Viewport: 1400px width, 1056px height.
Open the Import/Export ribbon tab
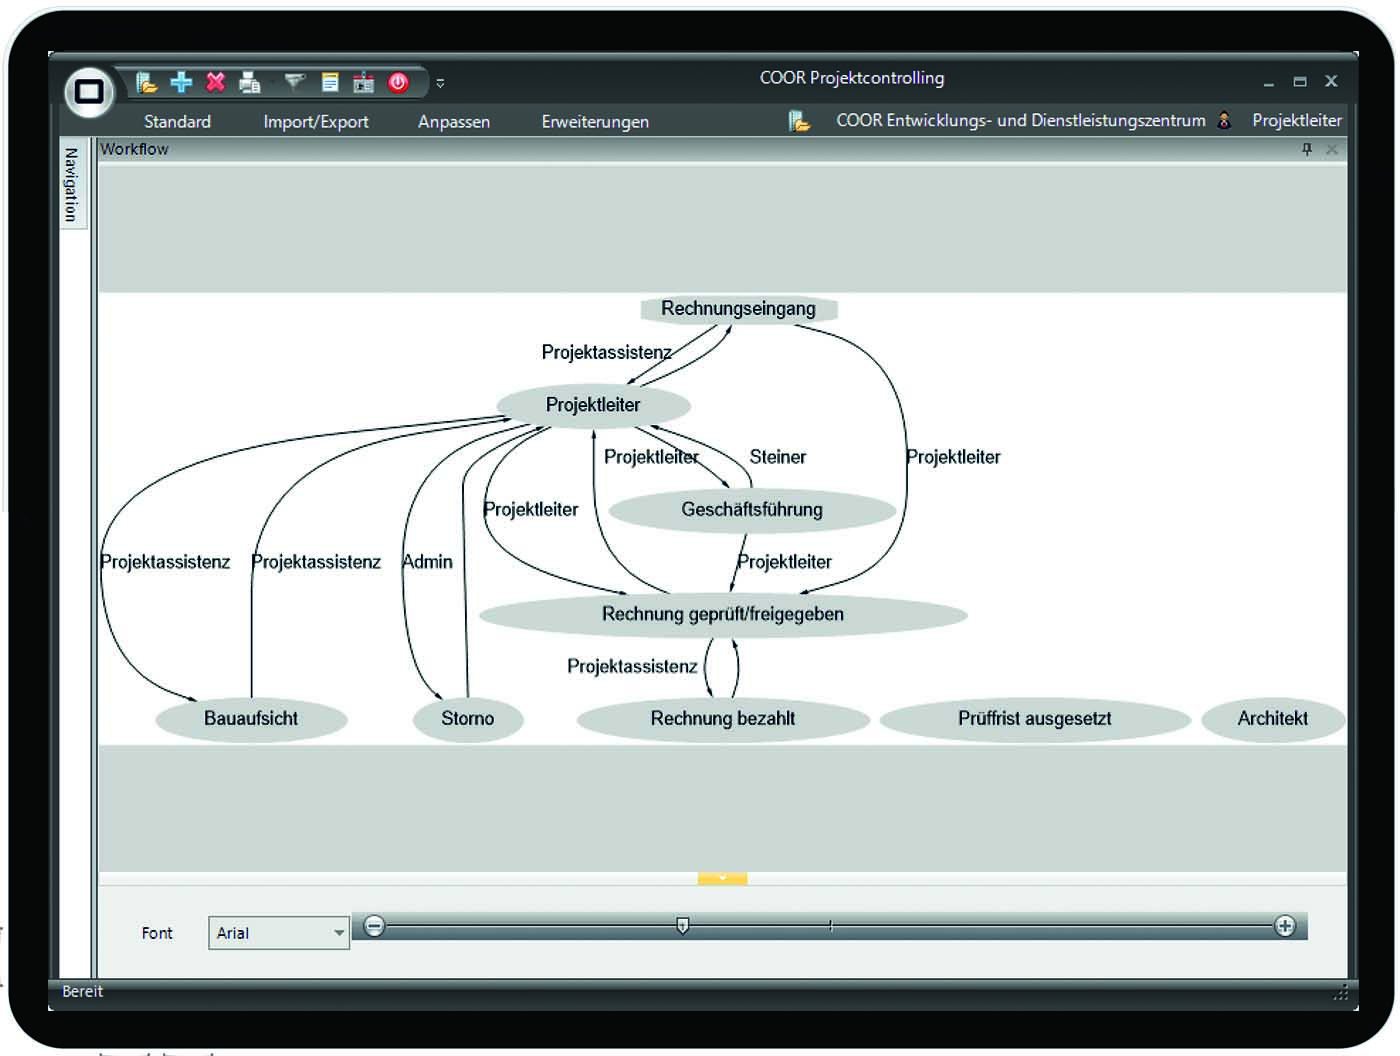(316, 122)
